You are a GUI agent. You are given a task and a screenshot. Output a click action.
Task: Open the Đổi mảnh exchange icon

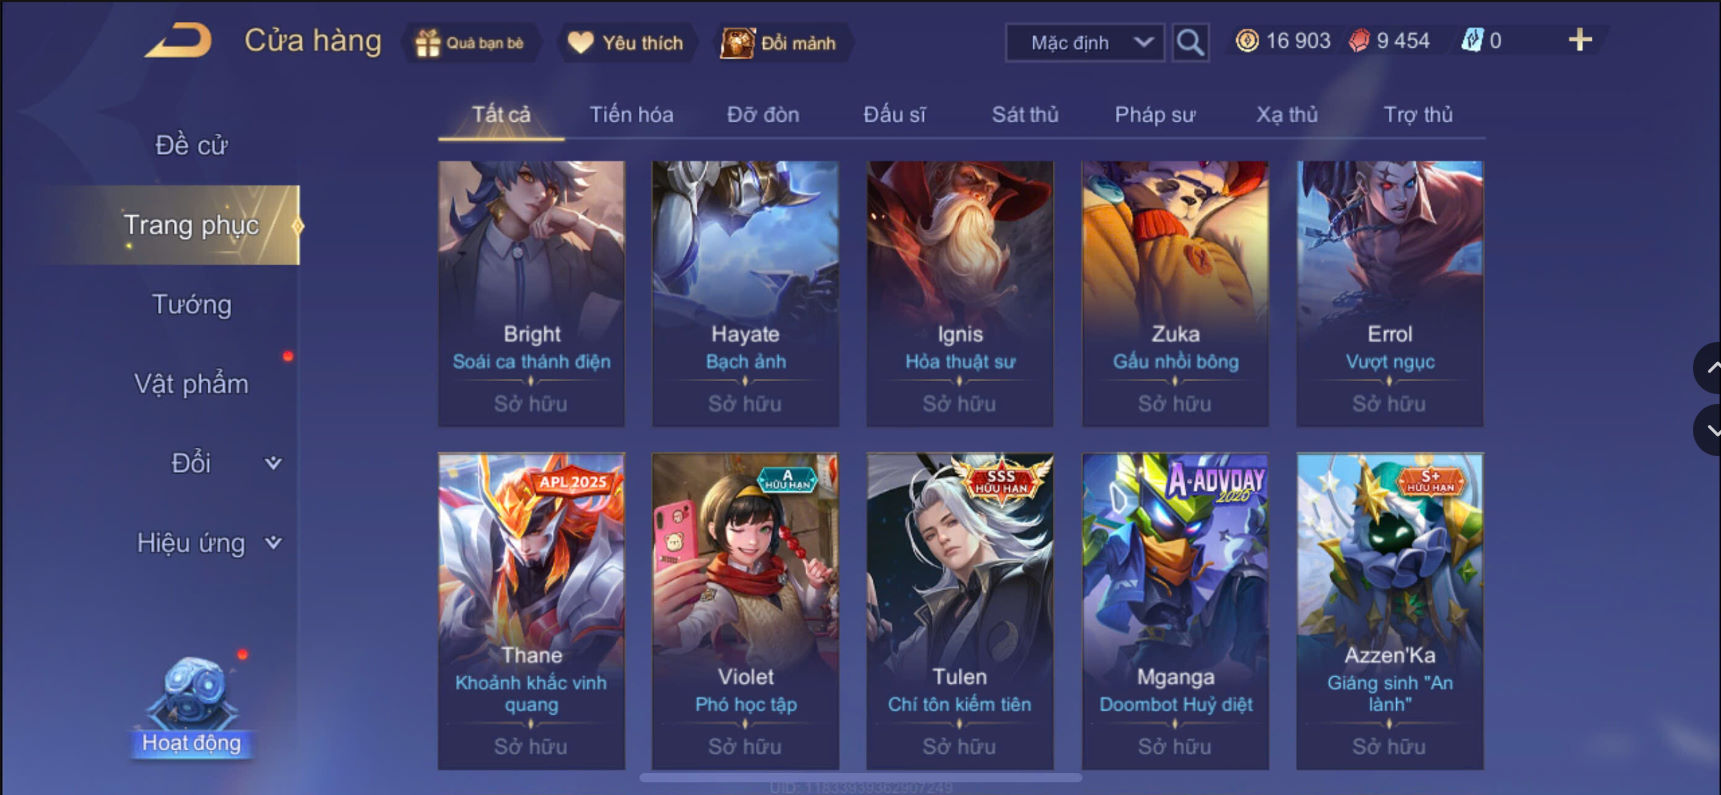(738, 43)
